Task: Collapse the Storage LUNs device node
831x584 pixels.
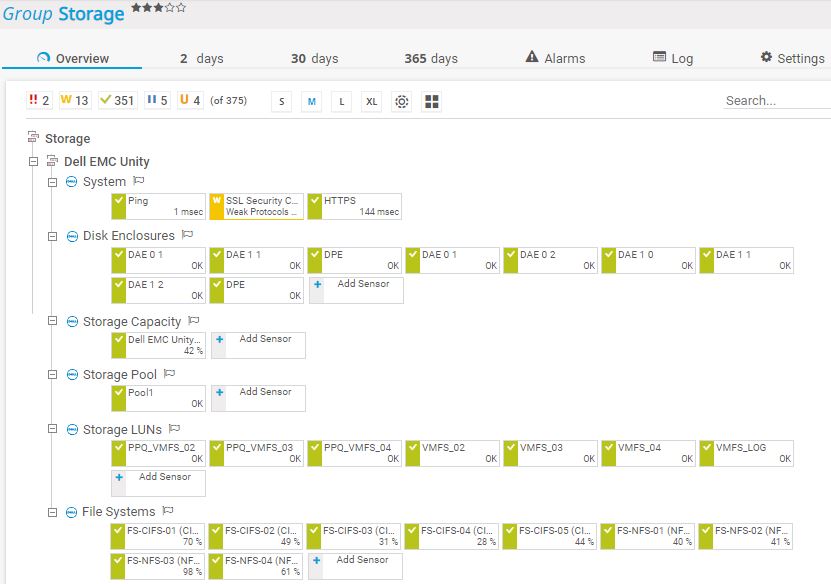Action: [x=52, y=429]
